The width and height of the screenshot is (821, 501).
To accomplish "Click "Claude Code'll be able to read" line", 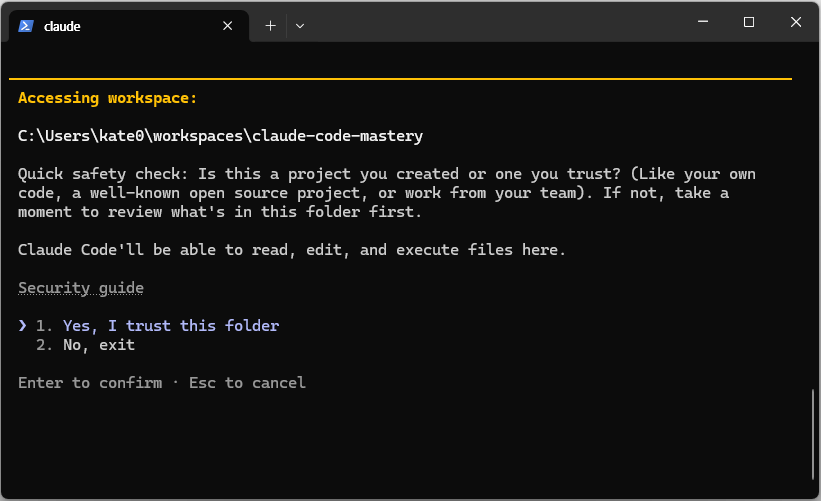I will point(292,250).
